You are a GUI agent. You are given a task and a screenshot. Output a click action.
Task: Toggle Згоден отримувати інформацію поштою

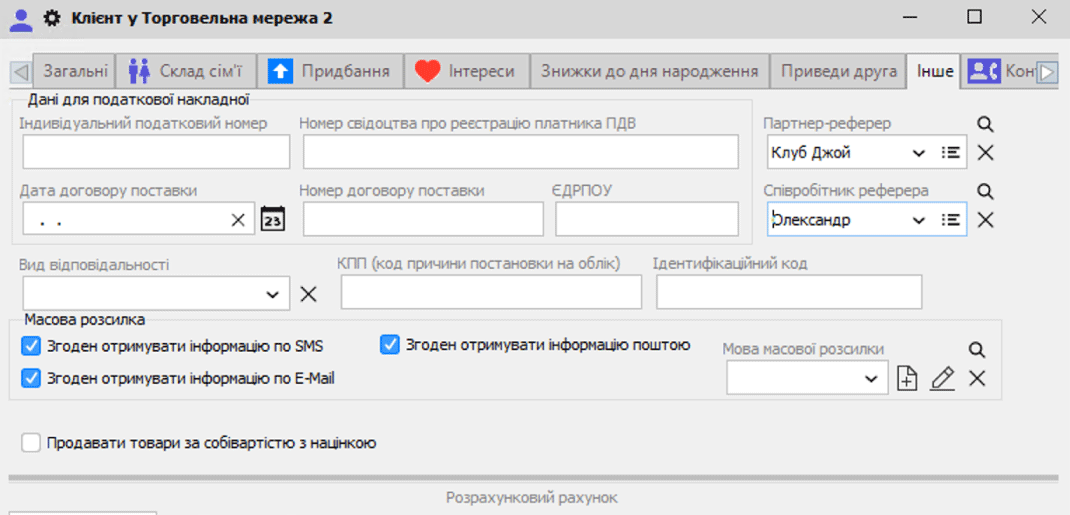390,344
